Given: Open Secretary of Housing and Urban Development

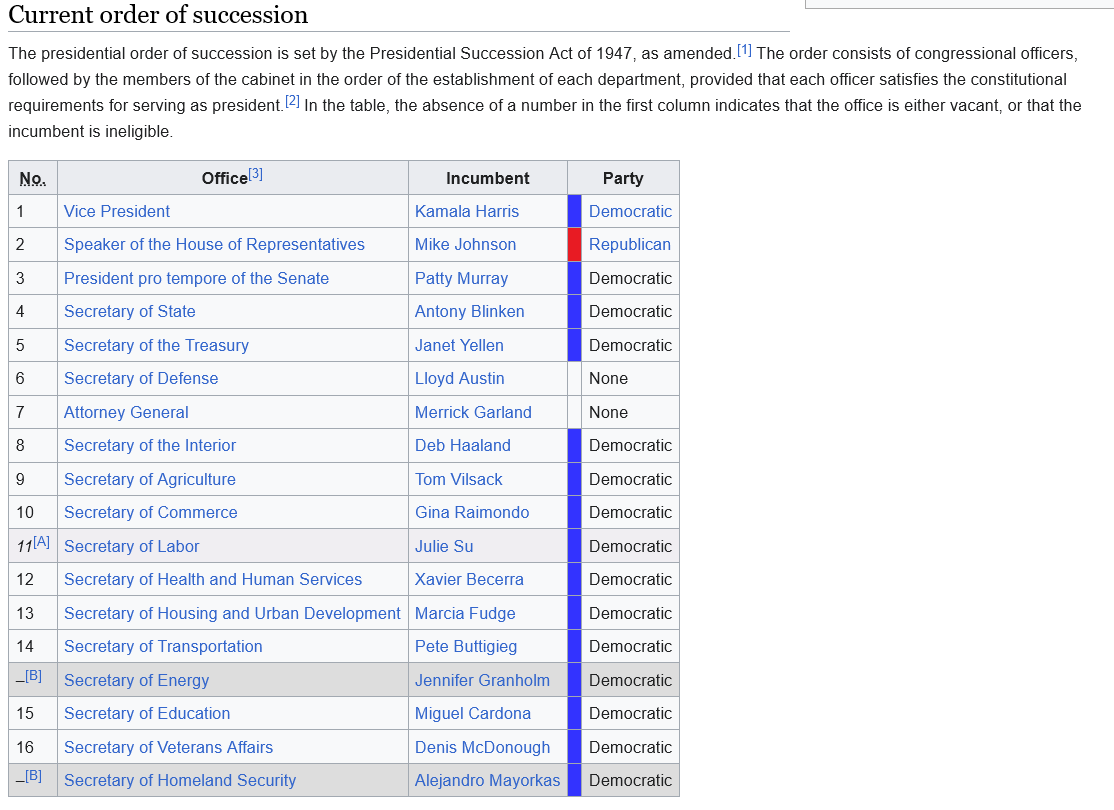Looking at the screenshot, I should click(x=232, y=613).
